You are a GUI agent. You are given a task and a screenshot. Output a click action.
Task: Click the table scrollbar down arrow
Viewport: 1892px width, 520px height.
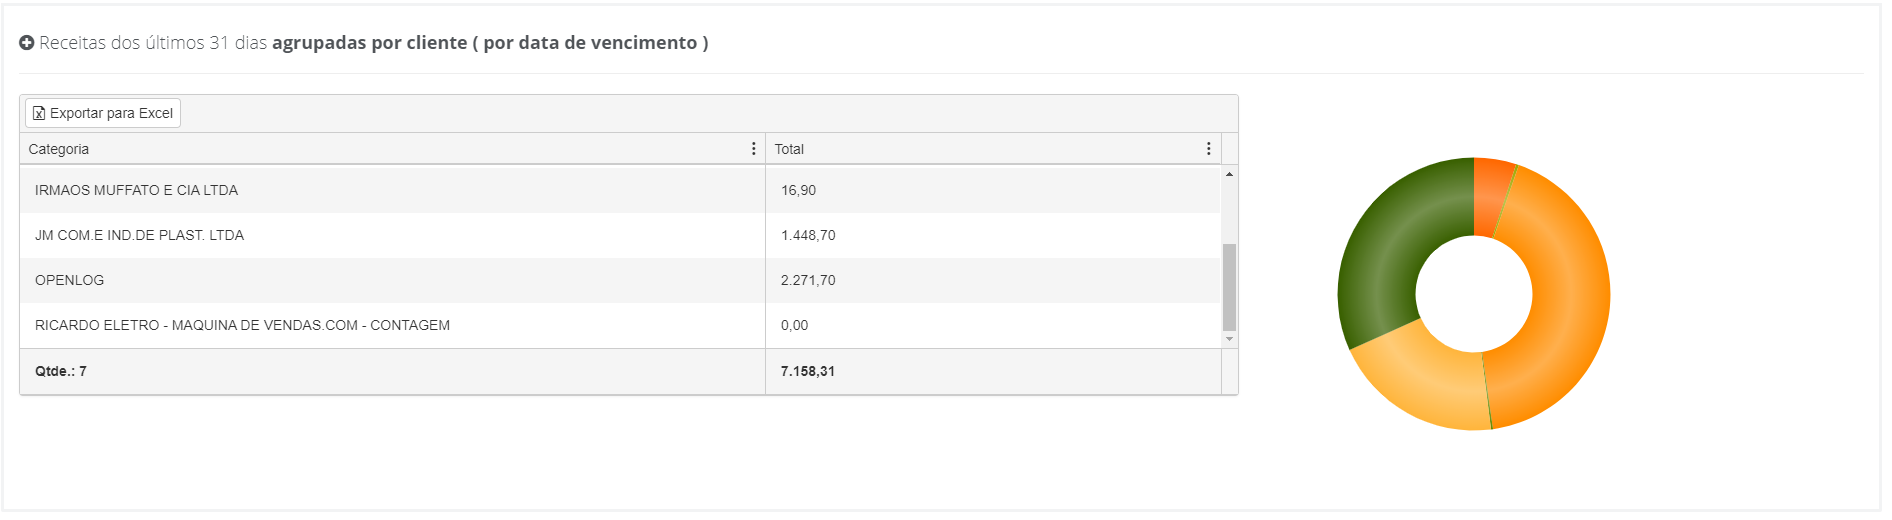point(1229,340)
